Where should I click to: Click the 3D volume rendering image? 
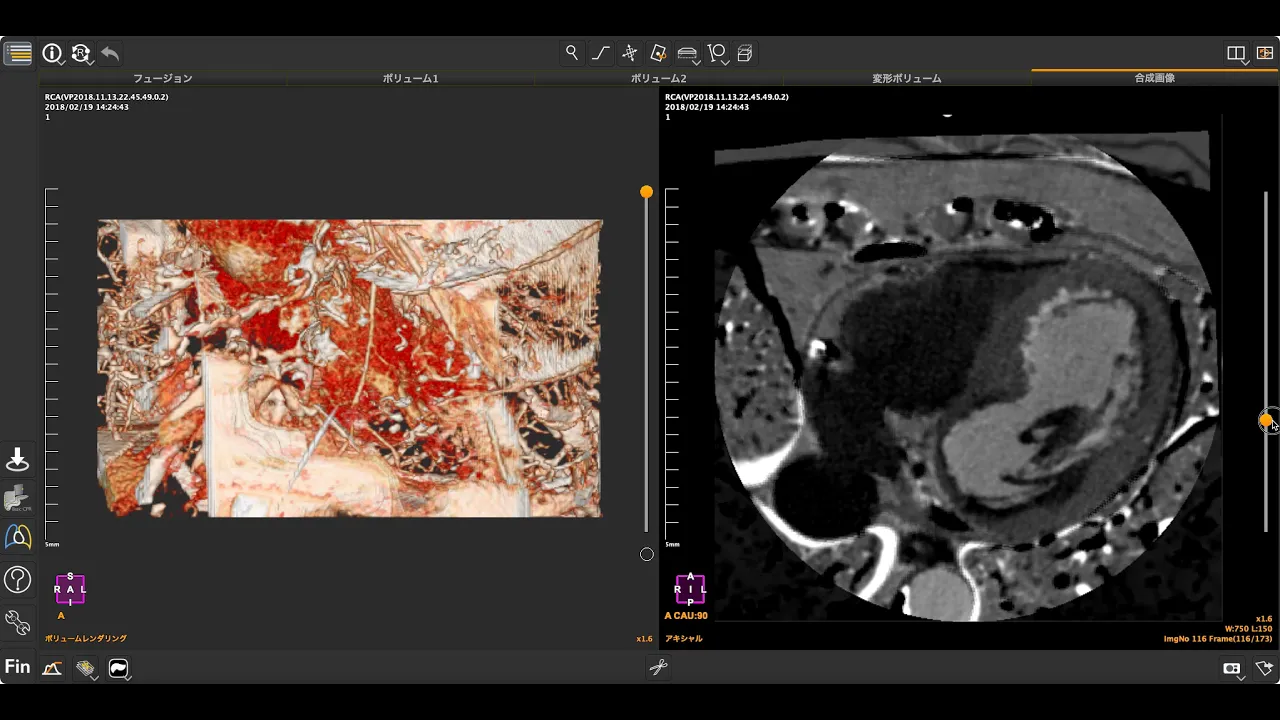pos(350,368)
